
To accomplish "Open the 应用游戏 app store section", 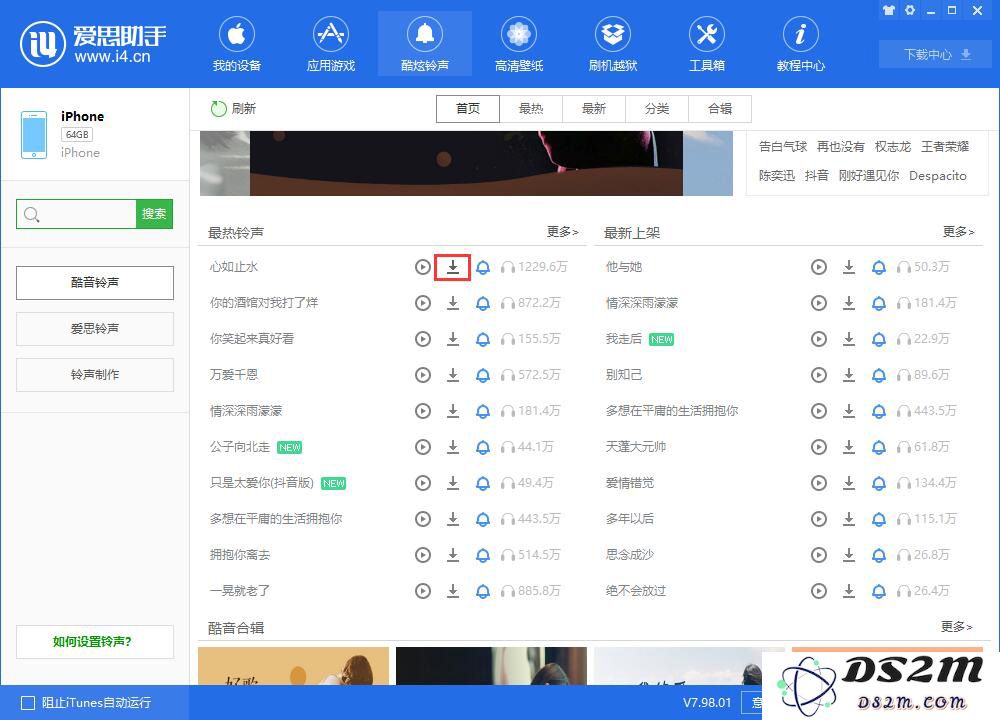I will pyautogui.click(x=330, y=45).
